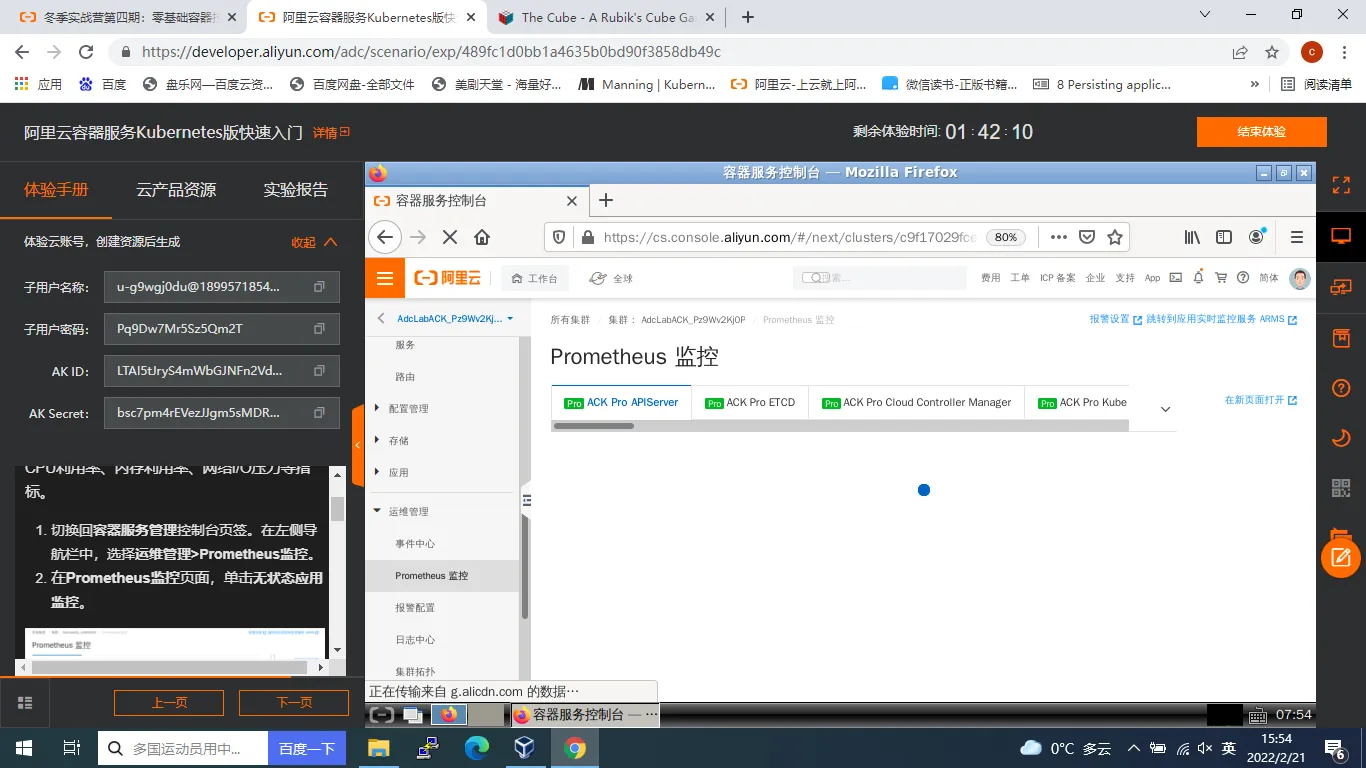Open Aliyun user avatar menu
1366x768 pixels.
pos(1300,278)
